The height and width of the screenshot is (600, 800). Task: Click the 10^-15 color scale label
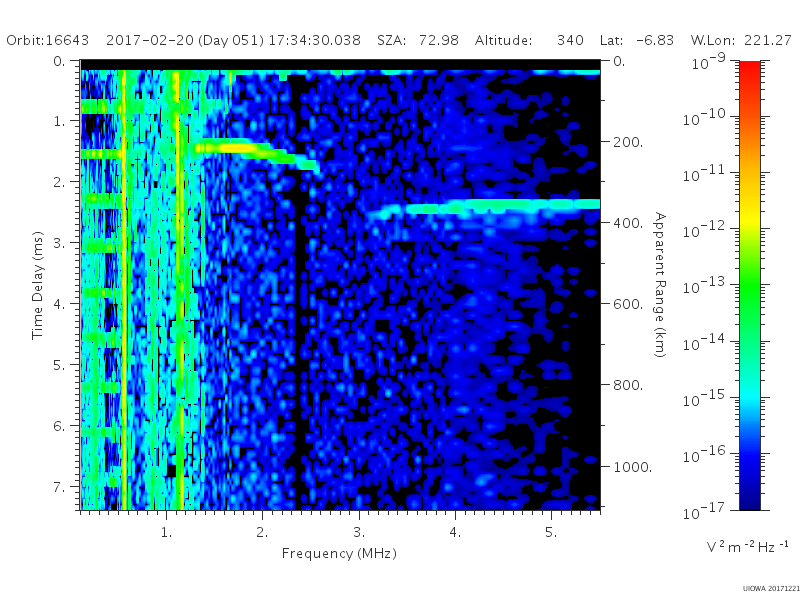point(705,399)
